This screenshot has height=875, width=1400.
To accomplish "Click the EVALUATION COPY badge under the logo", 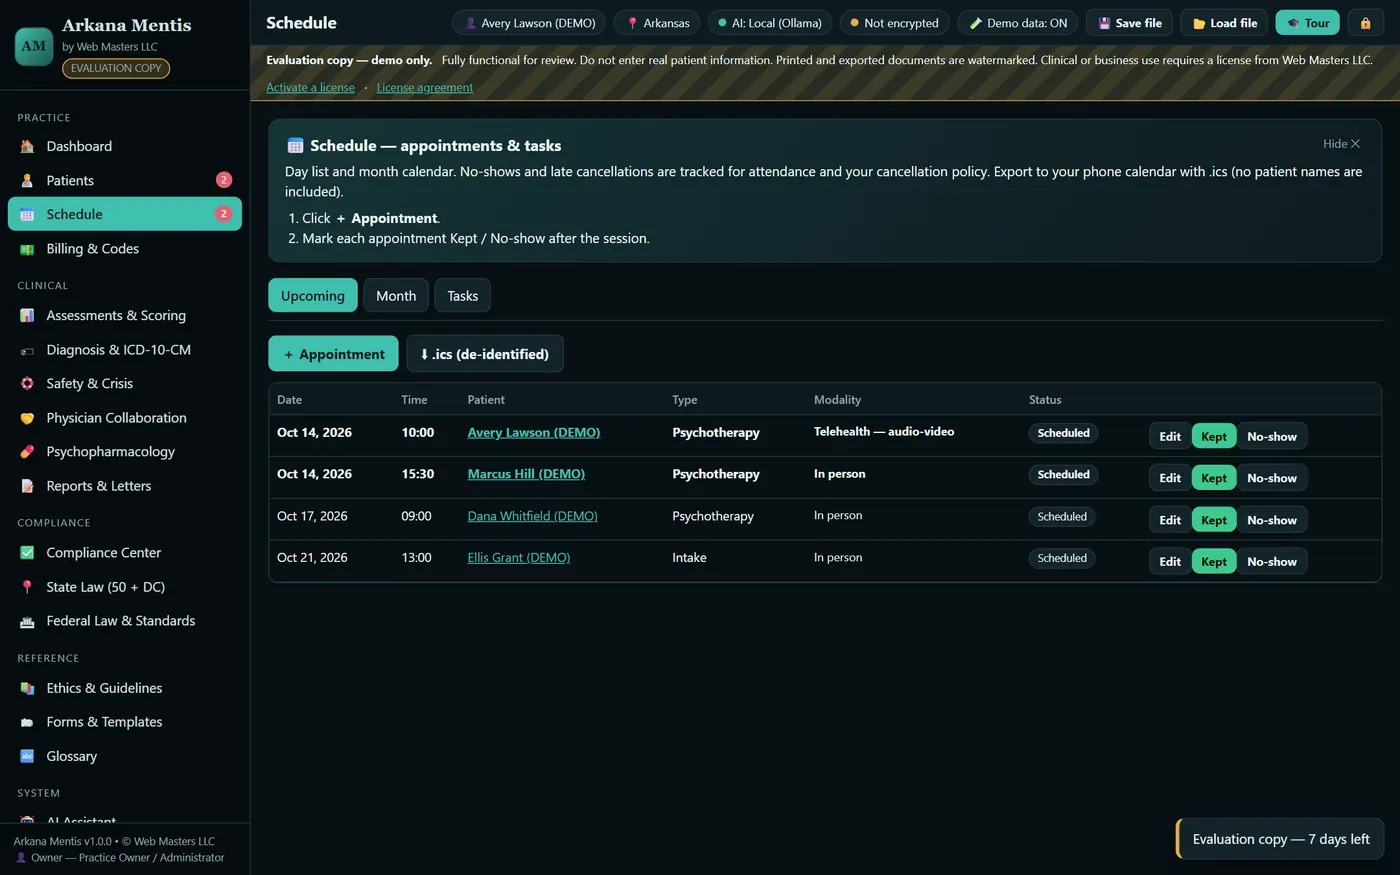I will 116,68.
